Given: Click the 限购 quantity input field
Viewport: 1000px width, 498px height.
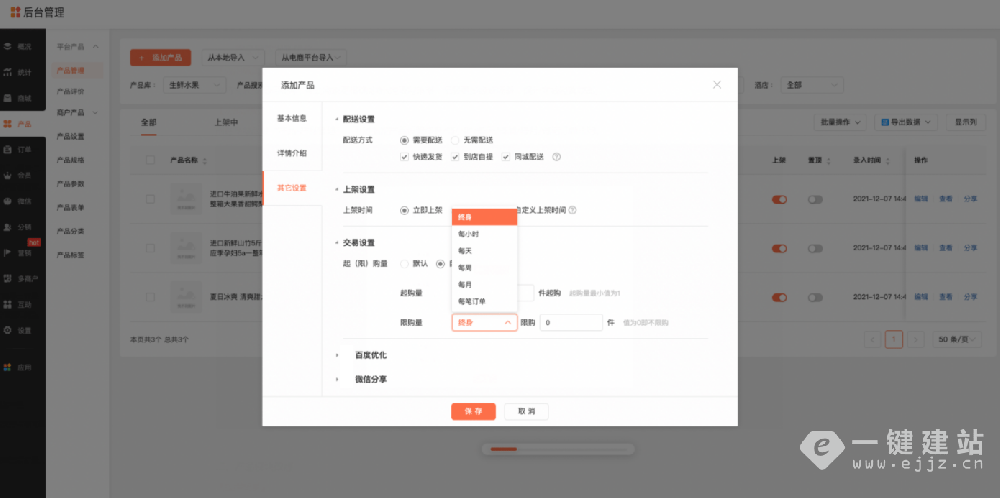Looking at the screenshot, I should (x=571, y=323).
